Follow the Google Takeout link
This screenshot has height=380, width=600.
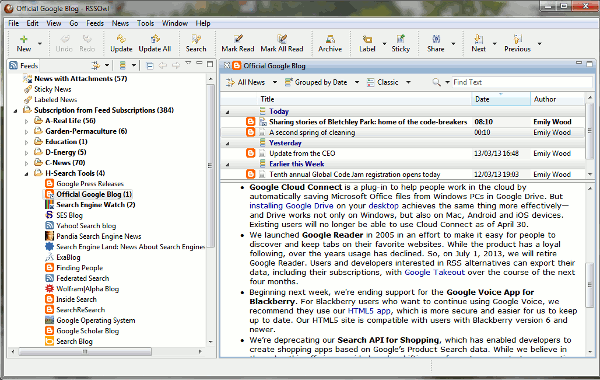[x=434, y=272]
